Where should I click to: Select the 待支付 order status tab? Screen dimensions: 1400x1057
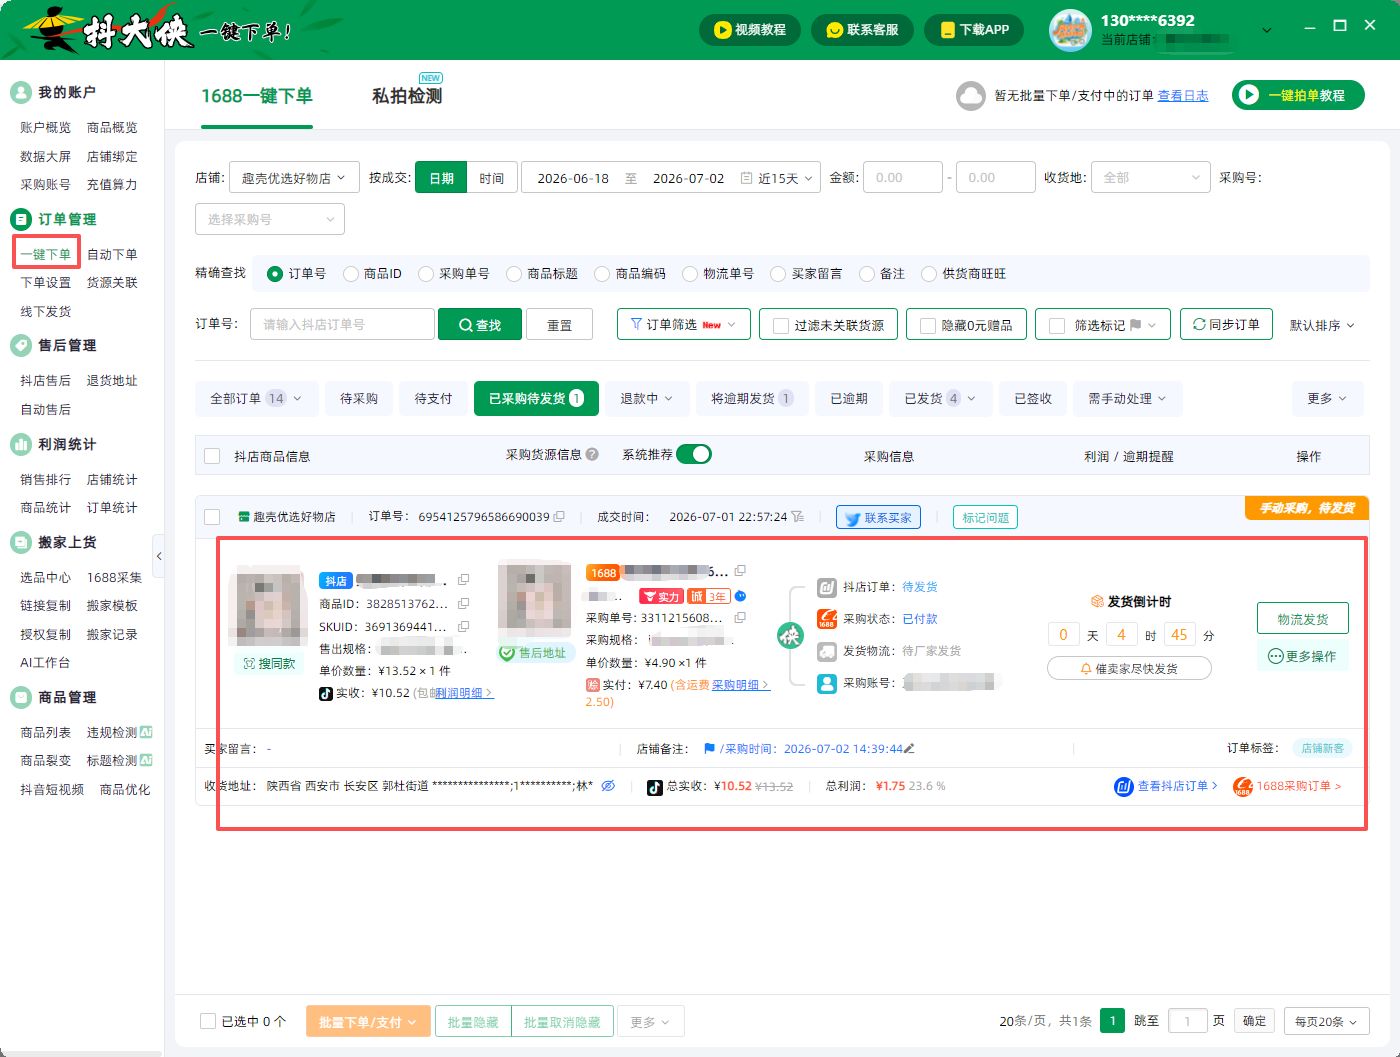click(x=433, y=398)
